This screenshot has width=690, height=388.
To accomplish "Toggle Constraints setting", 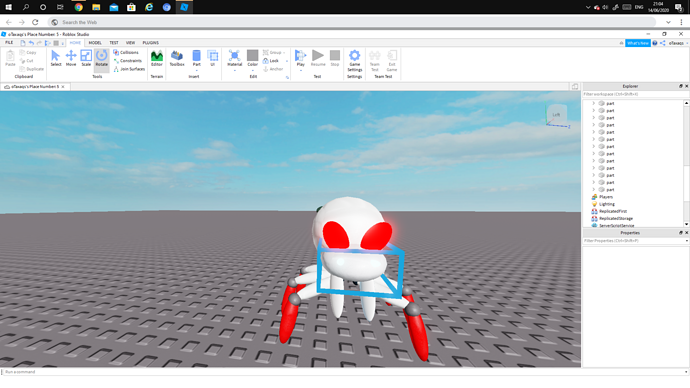I will [x=128, y=61].
